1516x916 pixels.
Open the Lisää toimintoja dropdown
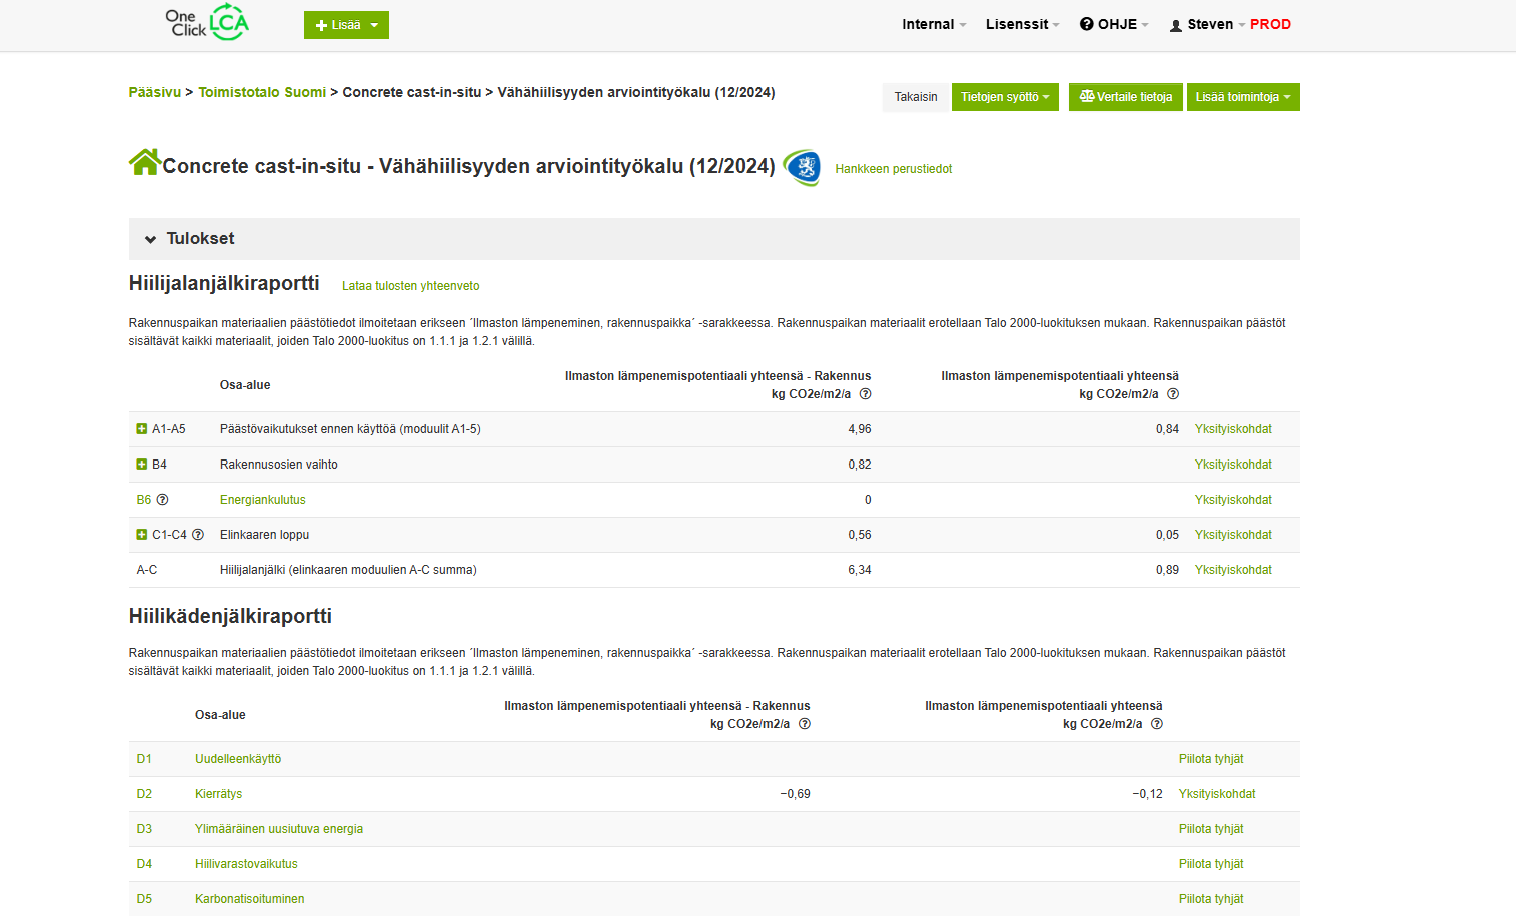pos(1242,97)
